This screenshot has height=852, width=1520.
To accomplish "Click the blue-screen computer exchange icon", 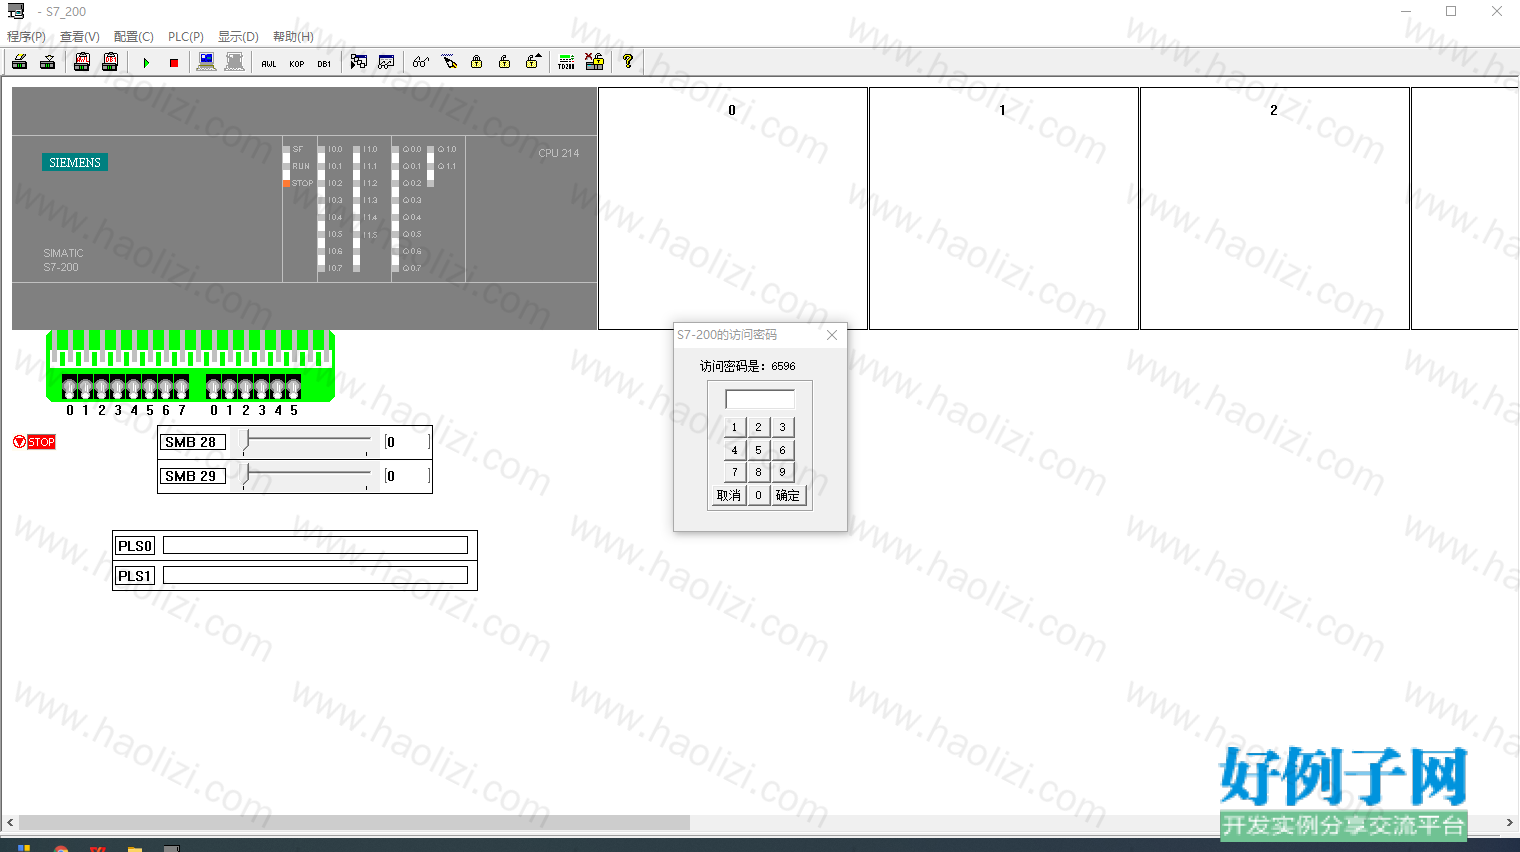I will click(206, 62).
